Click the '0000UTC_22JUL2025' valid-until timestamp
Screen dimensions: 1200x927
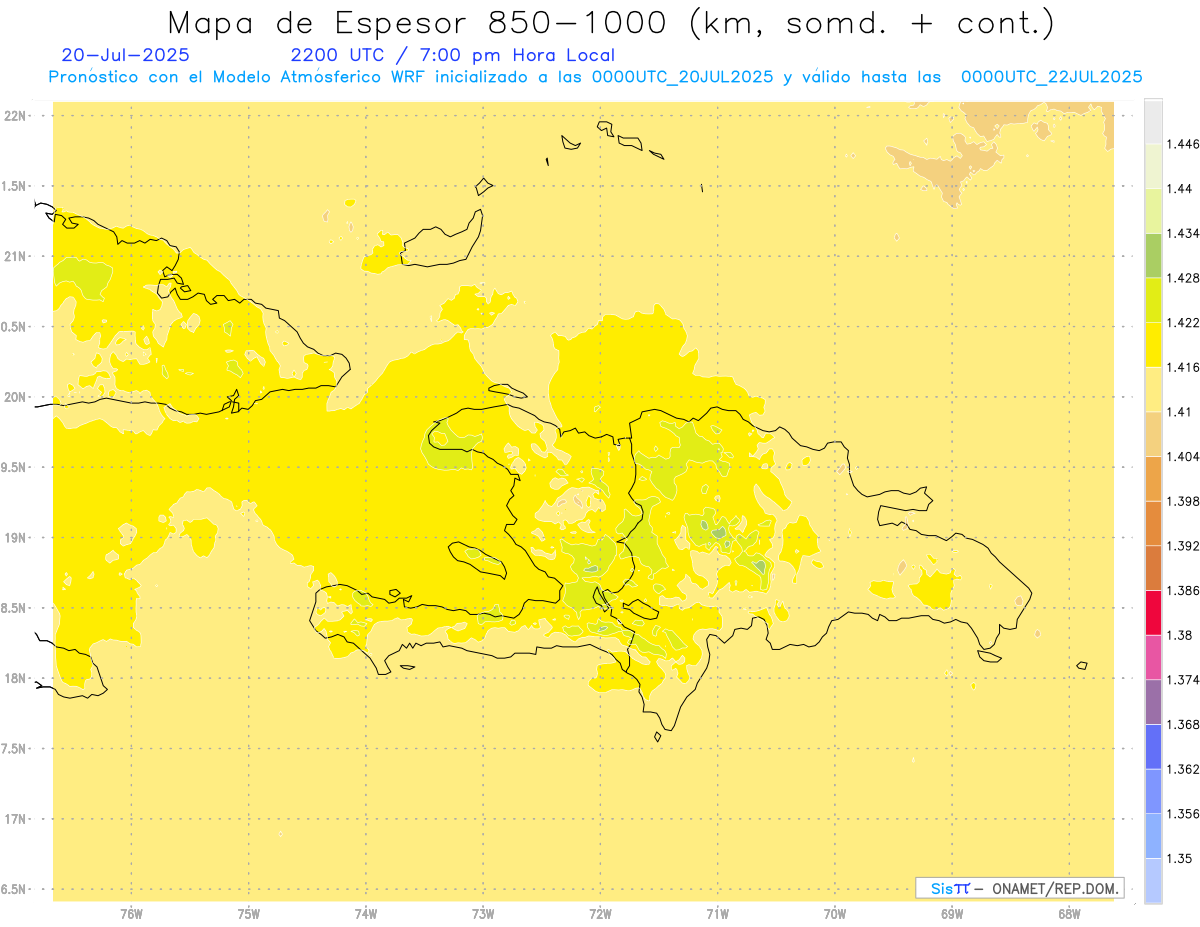pos(1052,77)
